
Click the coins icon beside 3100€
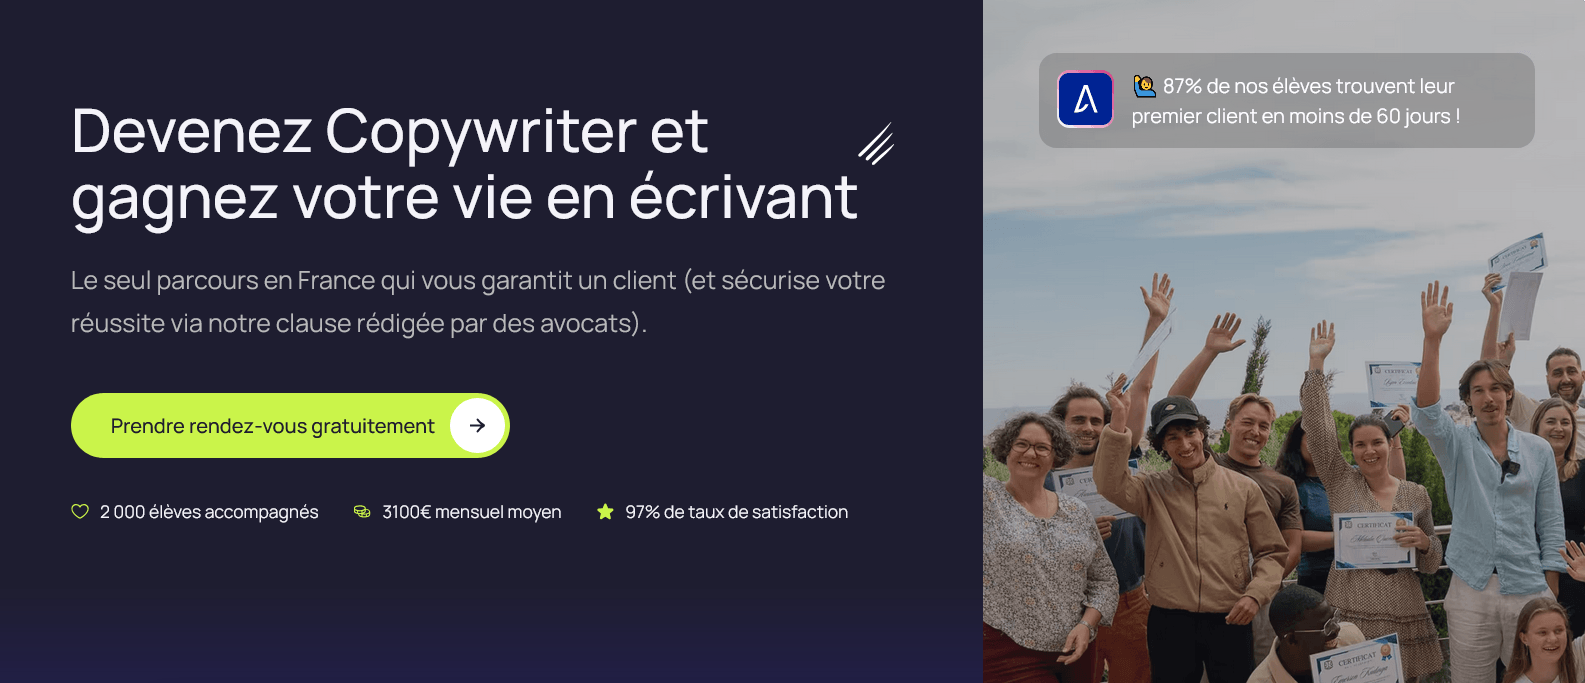click(362, 512)
